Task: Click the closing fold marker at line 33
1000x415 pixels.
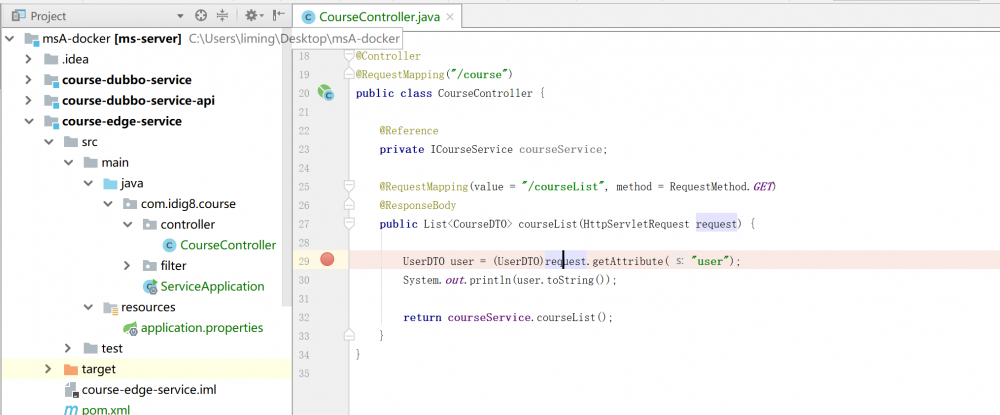Action: (348, 334)
